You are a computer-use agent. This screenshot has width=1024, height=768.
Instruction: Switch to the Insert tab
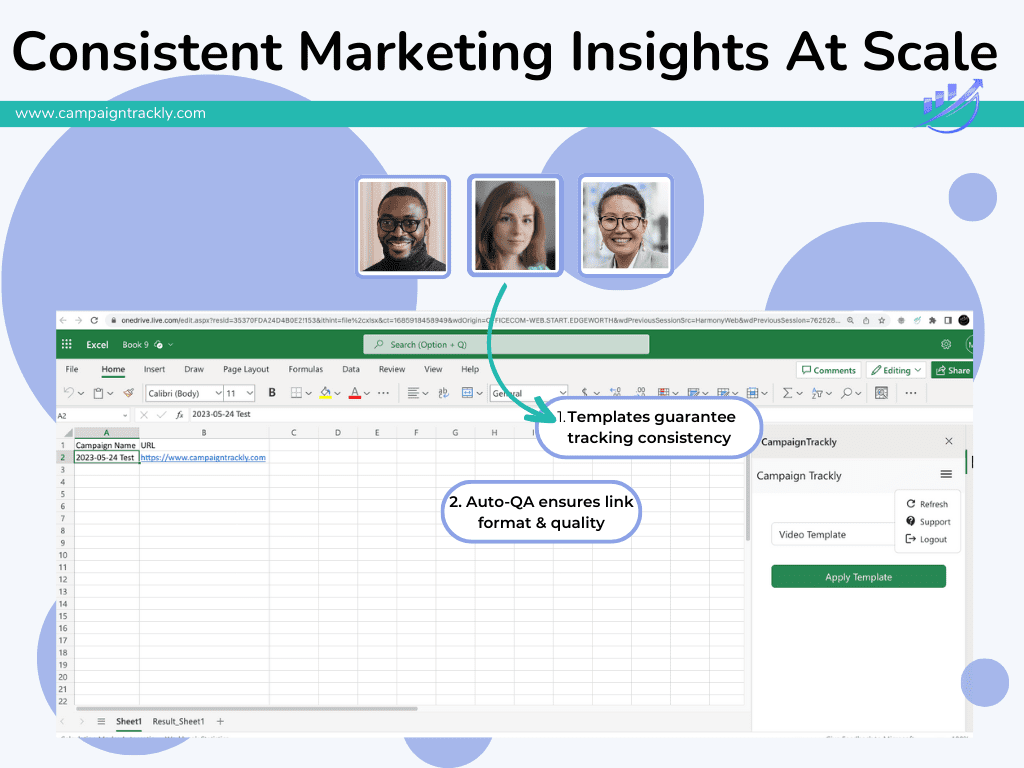(154, 369)
